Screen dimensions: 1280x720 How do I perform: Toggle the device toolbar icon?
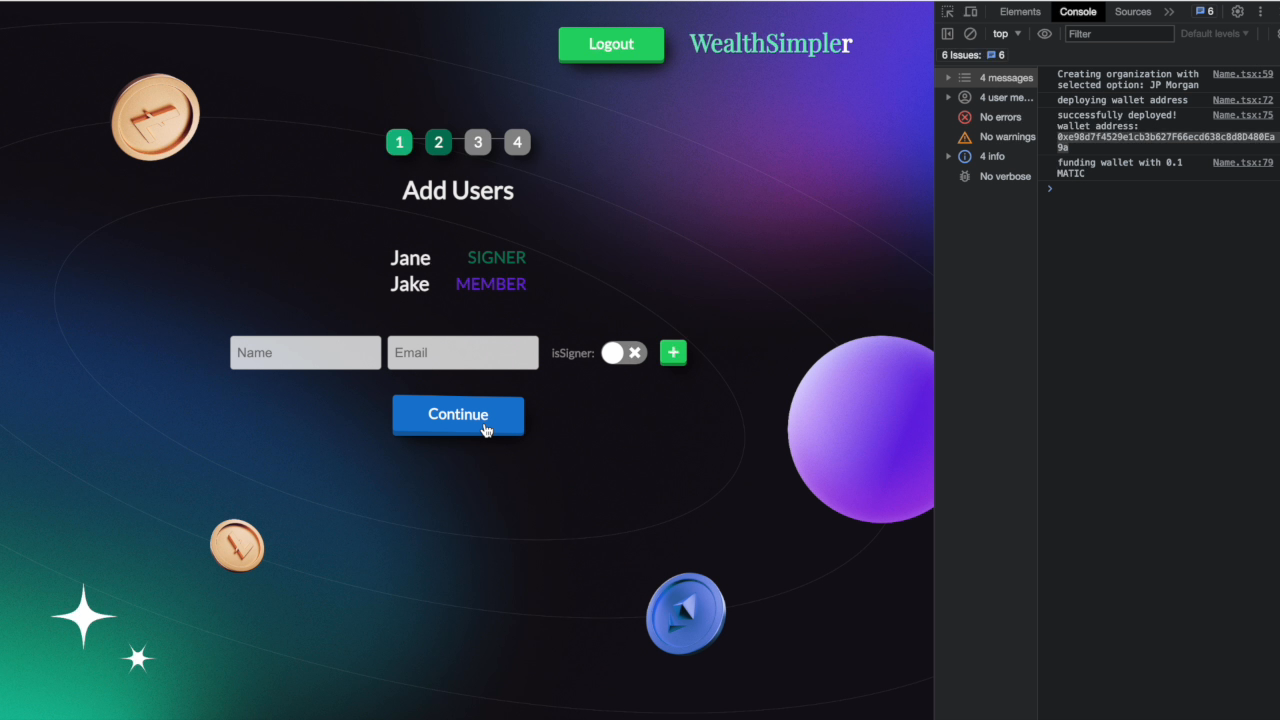pyautogui.click(x=970, y=12)
